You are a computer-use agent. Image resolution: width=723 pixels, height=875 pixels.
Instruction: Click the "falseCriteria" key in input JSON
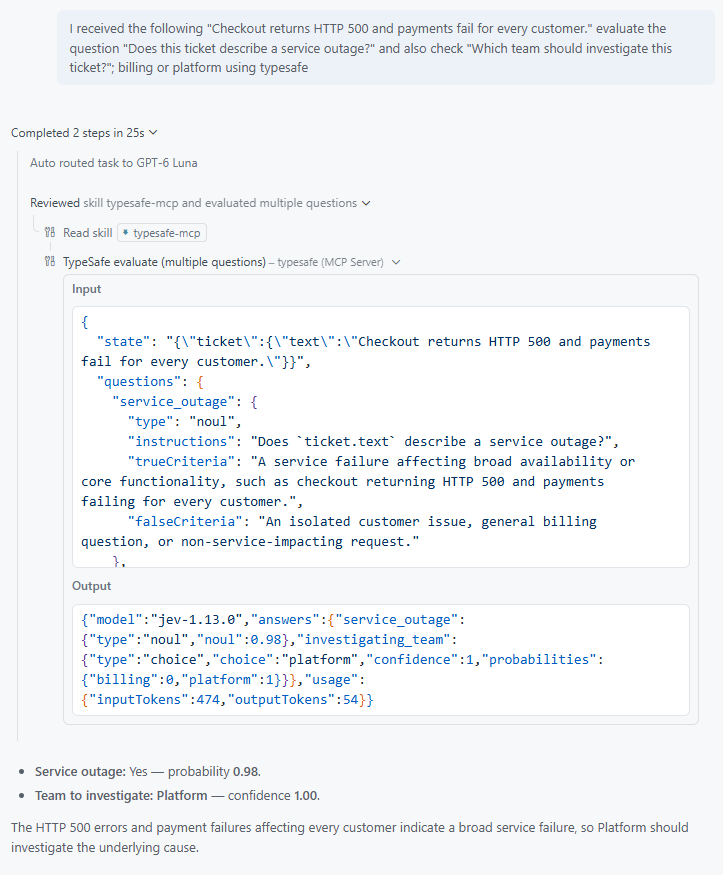pos(185,522)
